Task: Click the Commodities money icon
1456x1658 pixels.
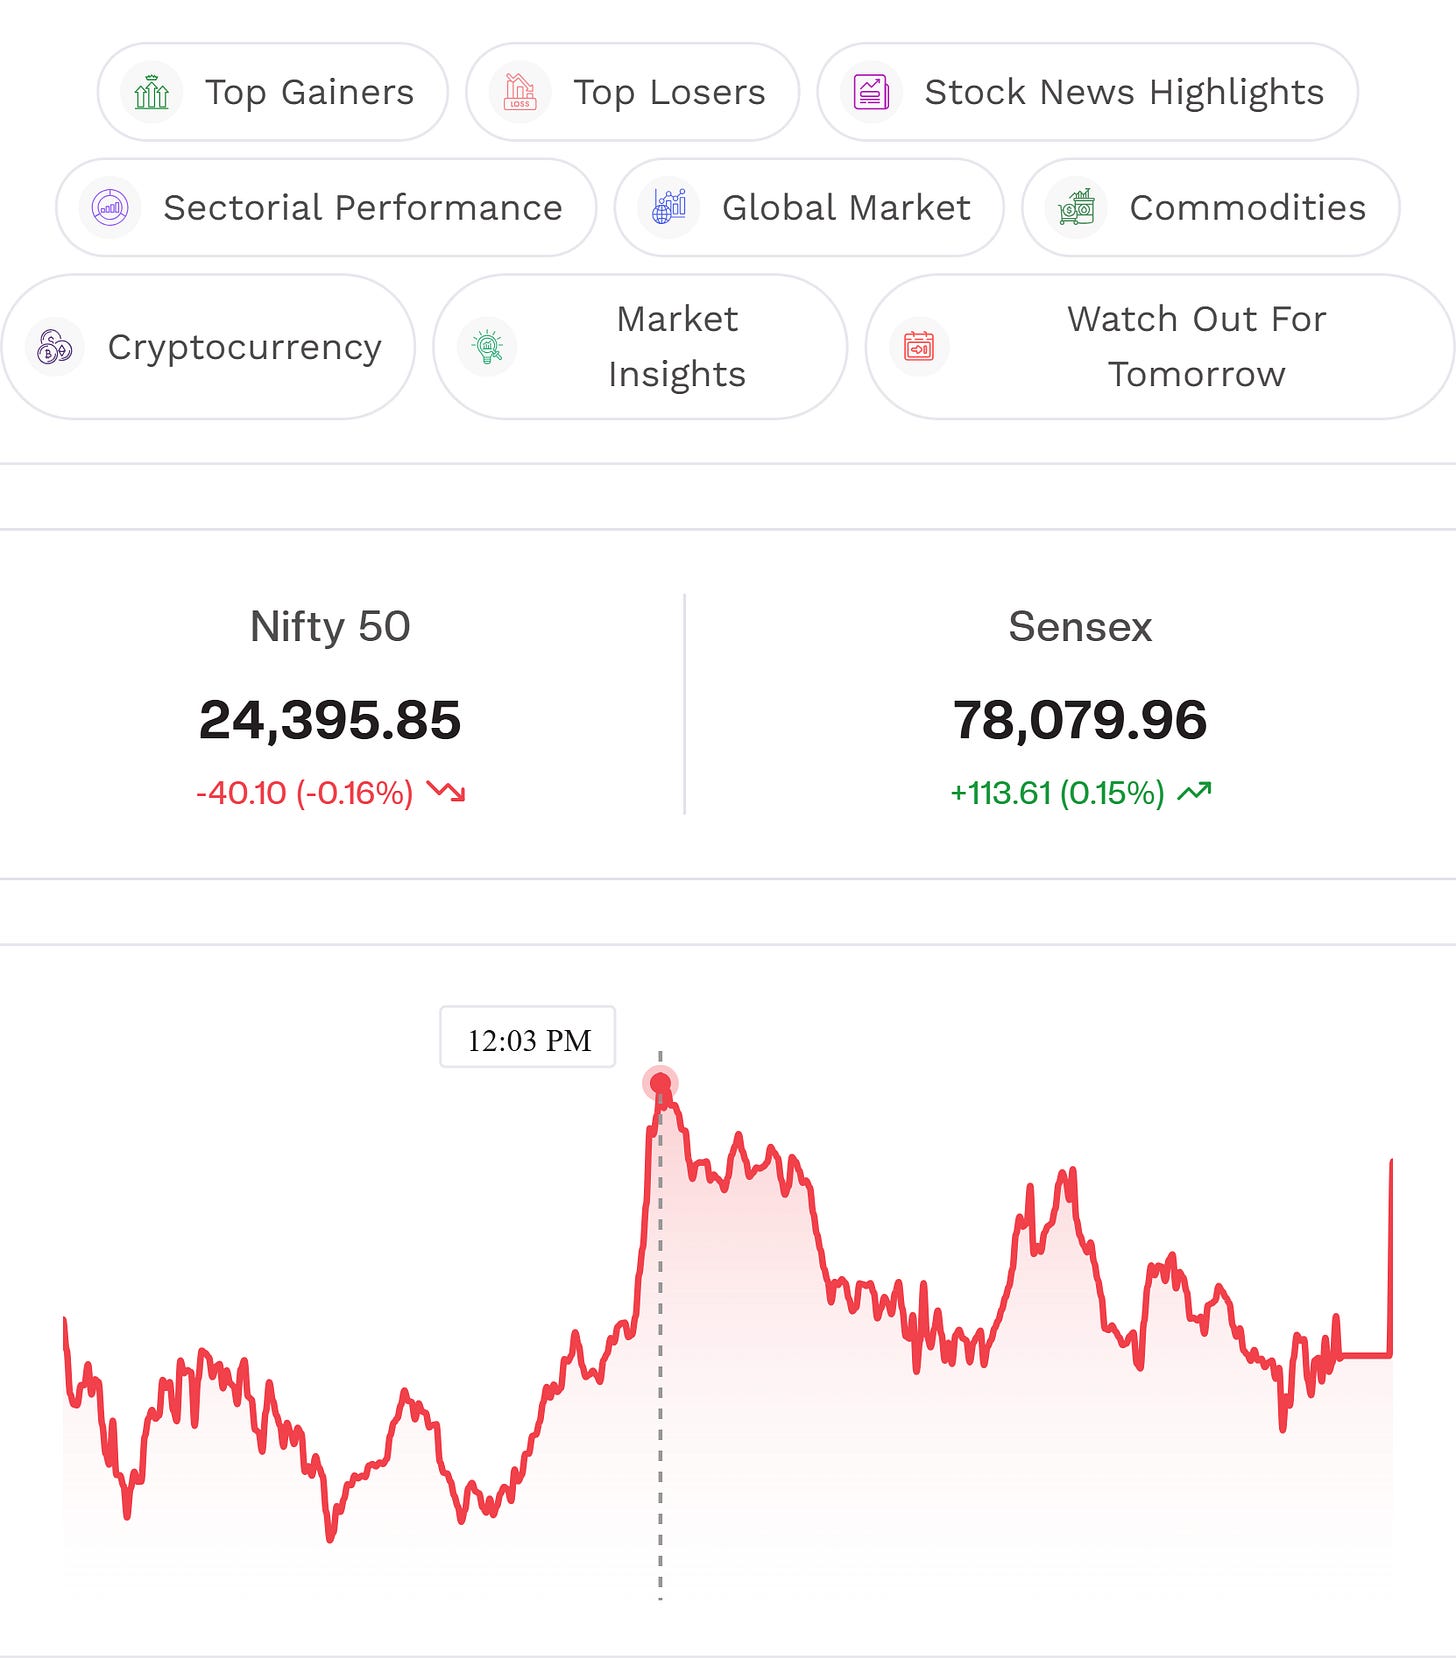Action: [x=1076, y=208]
